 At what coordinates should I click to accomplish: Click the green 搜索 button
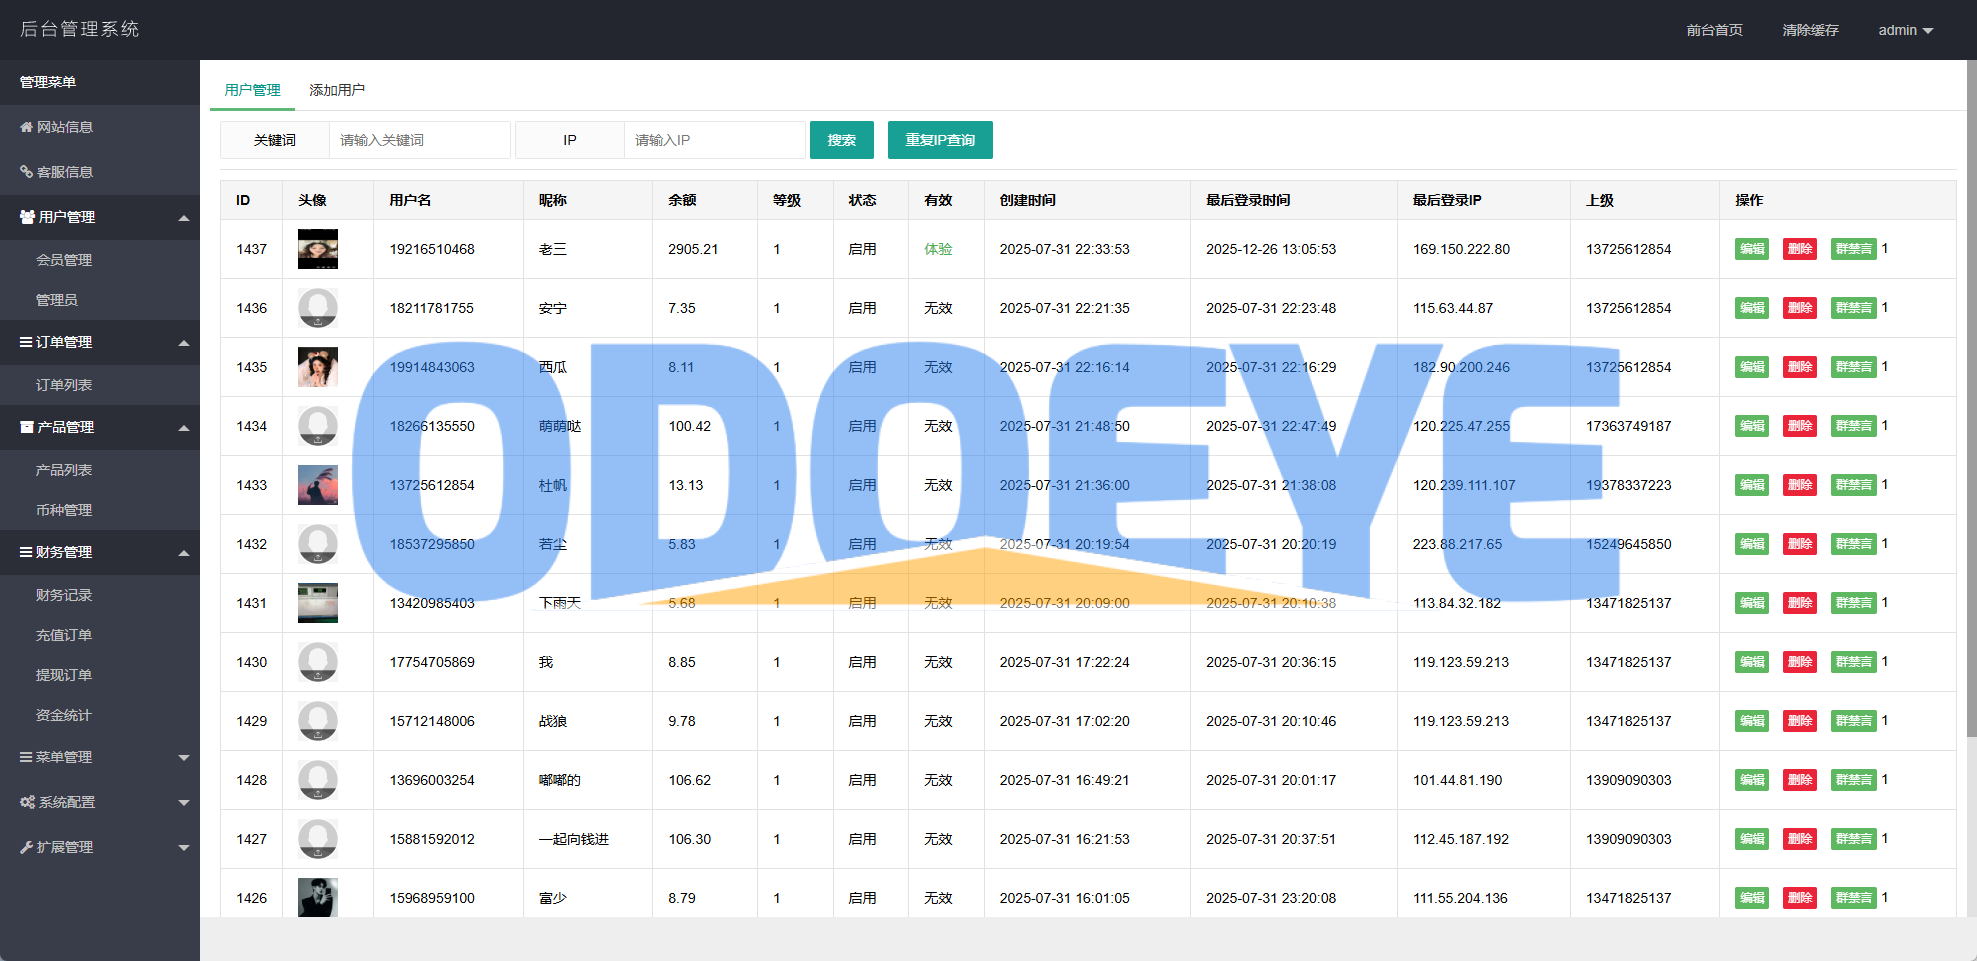click(x=841, y=140)
